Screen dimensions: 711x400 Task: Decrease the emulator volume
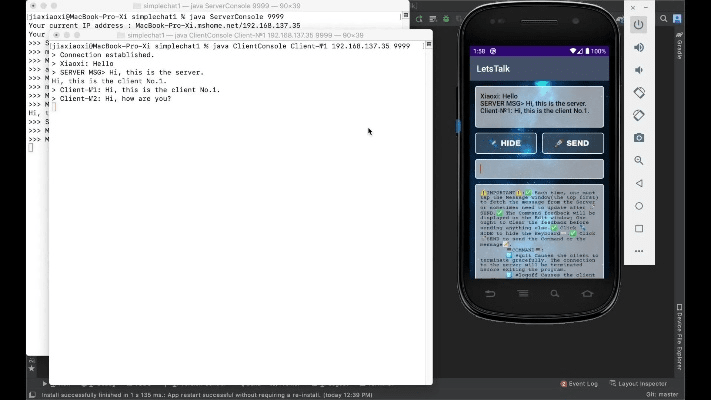[x=639, y=70]
